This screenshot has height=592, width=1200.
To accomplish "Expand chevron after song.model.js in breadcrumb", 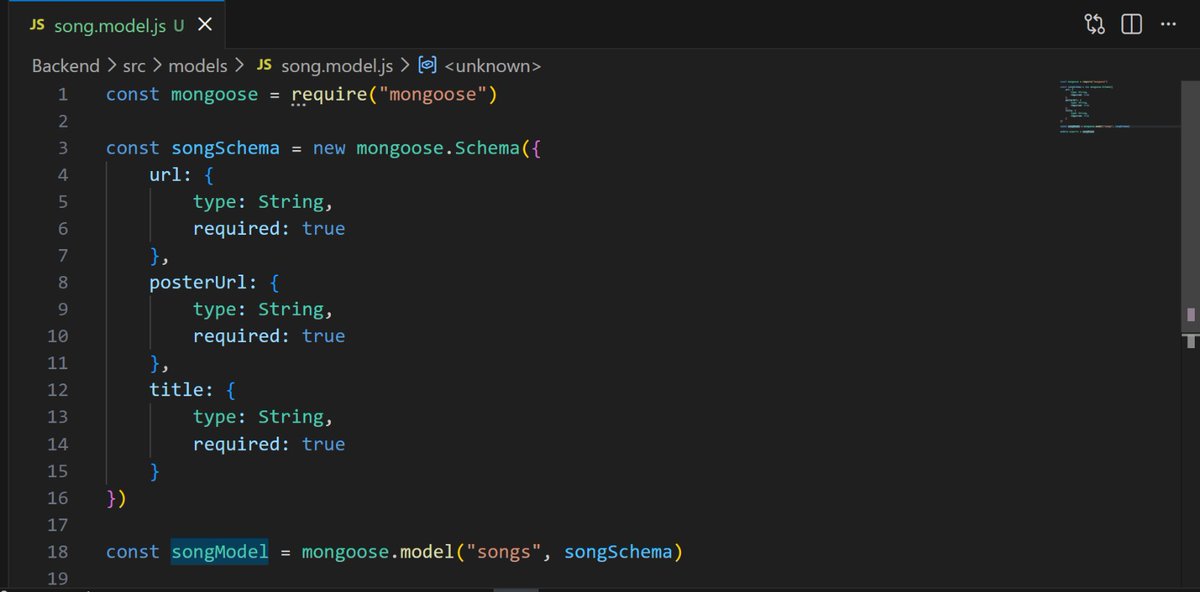I will (x=406, y=66).
